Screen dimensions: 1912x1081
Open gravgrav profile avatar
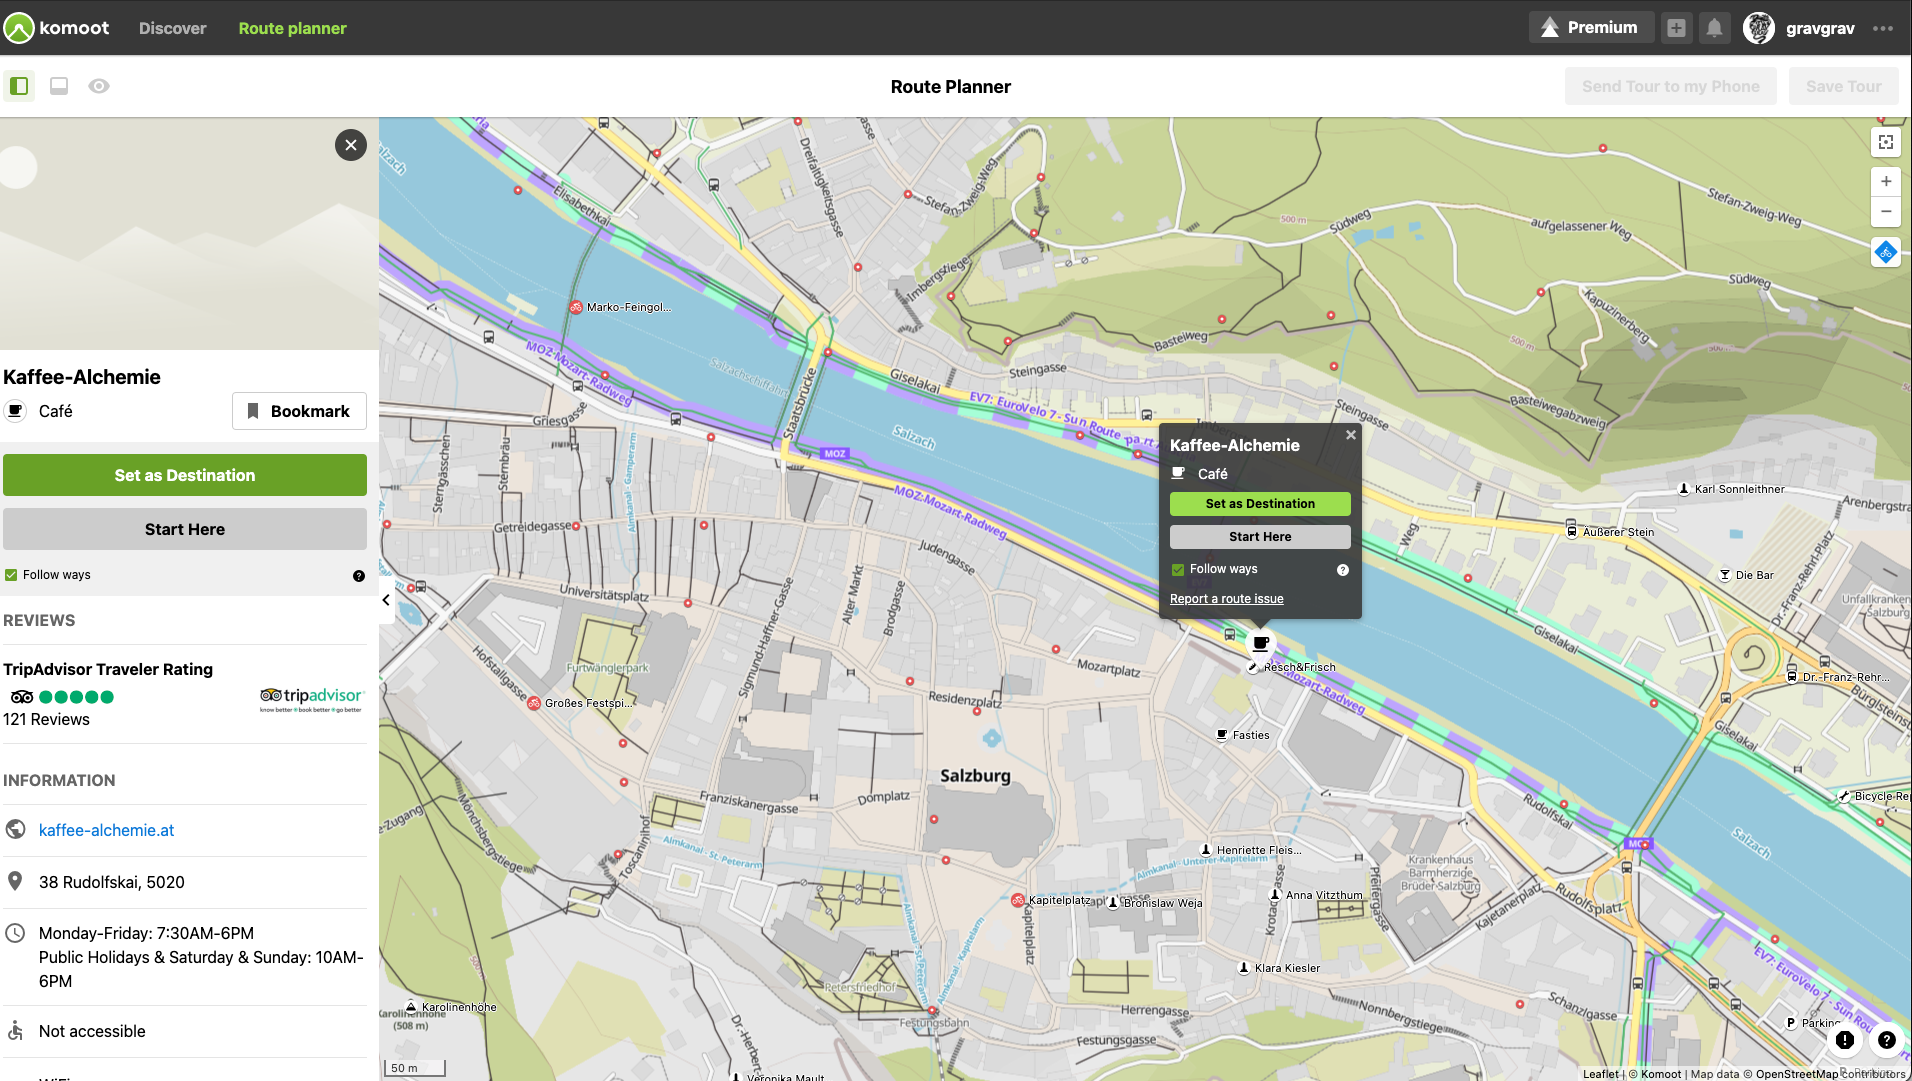click(x=1759, y=28)
